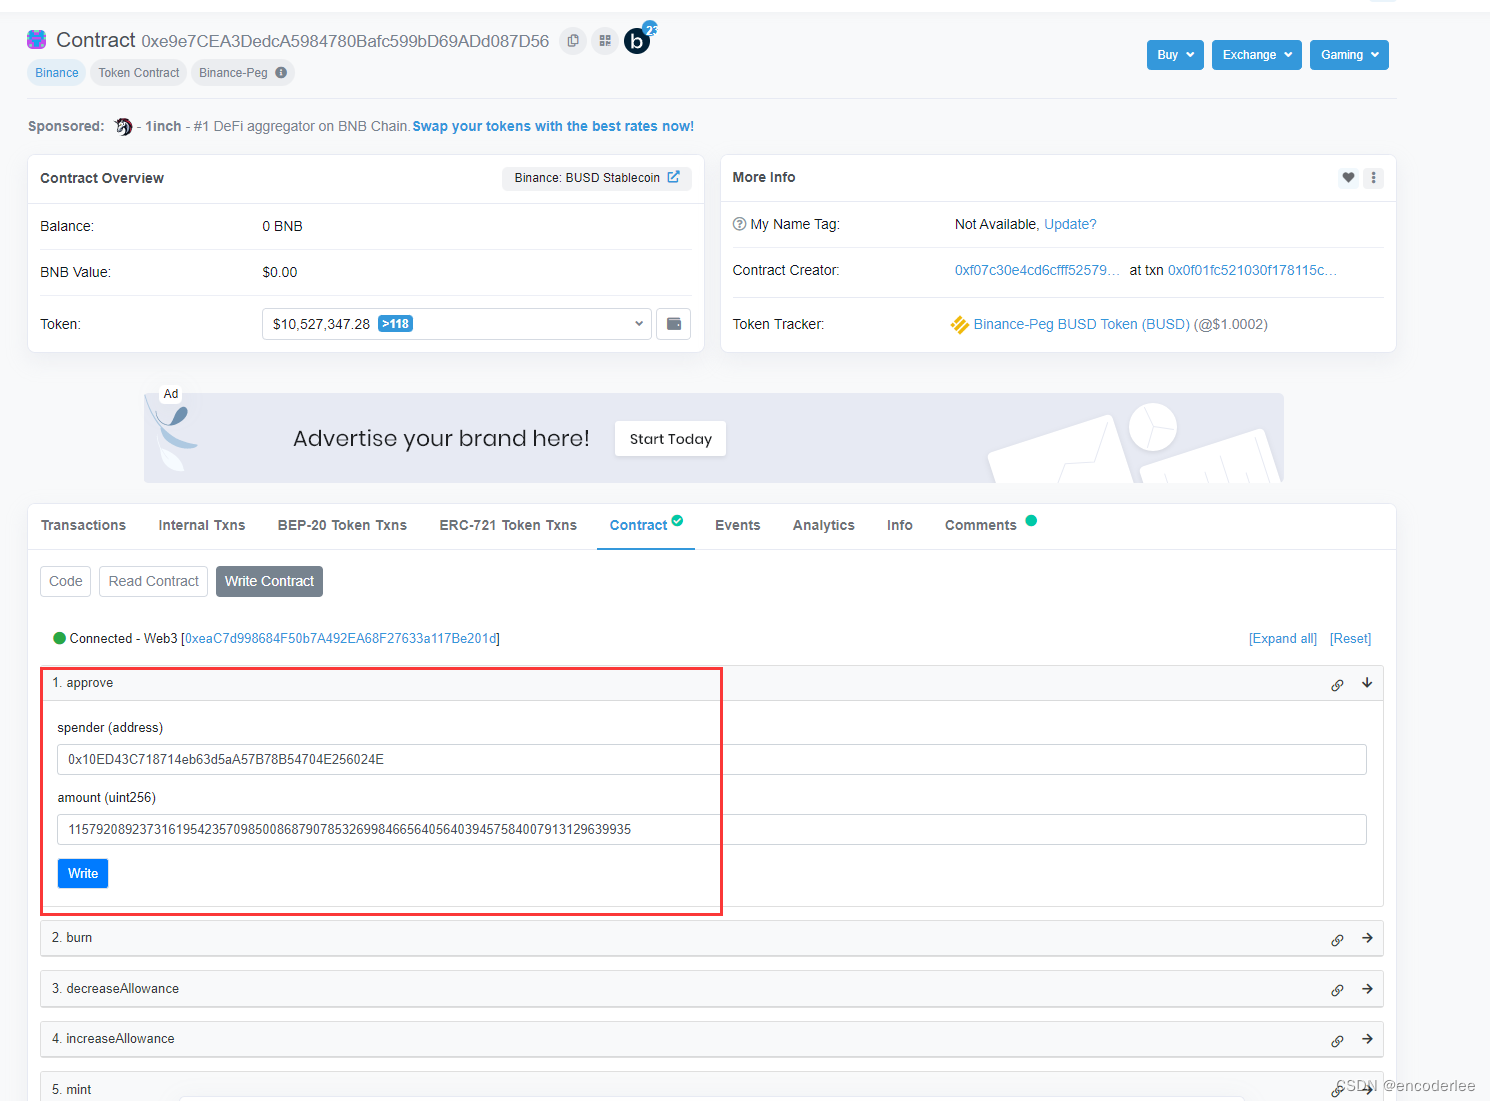This screenshot has width=1490, height=1101.
Task: Switch to the Analytics tab
Action: click(824, 525)
